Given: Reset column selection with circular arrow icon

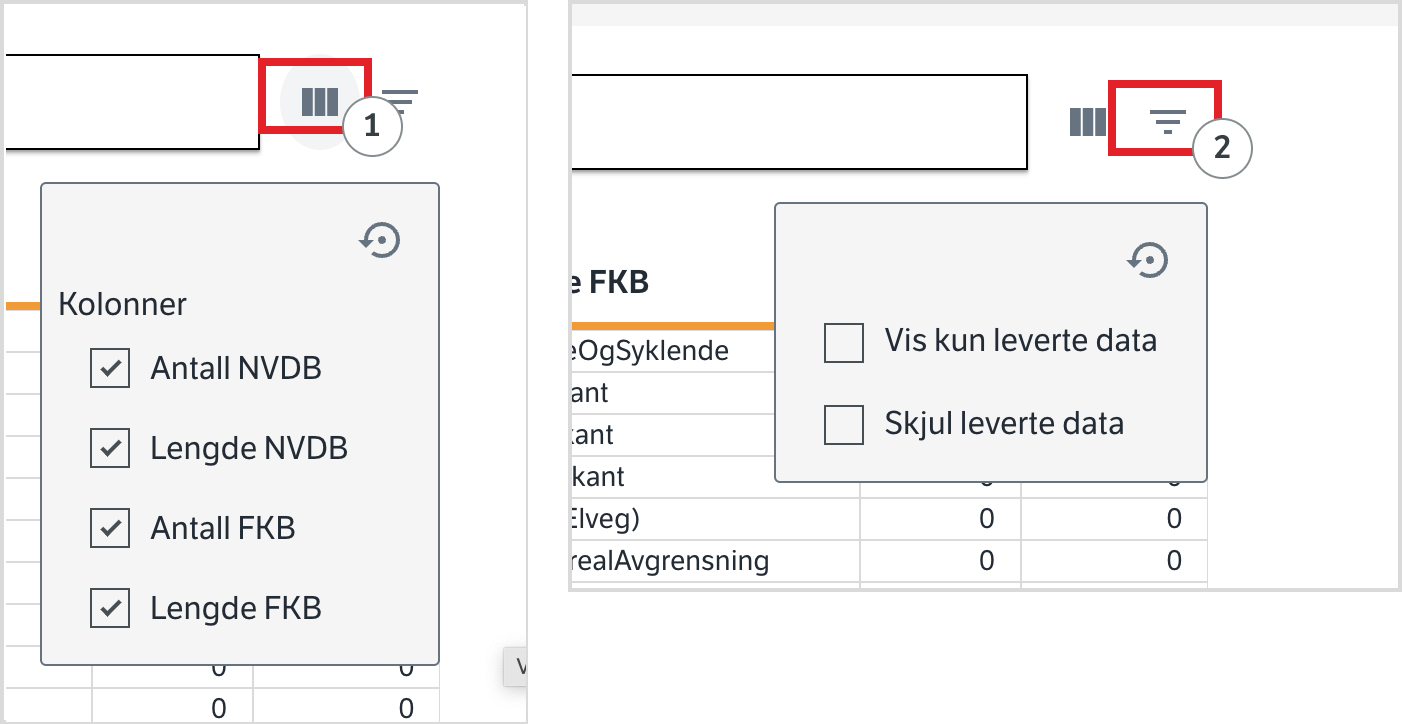Looking at the screenshot, I should (380, 240).
